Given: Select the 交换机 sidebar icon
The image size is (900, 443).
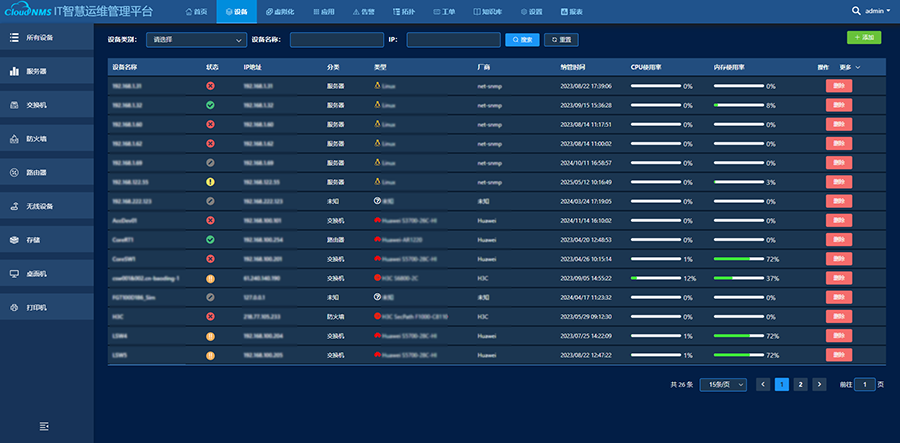Looking at the screenshot, I should click(14, 105).
